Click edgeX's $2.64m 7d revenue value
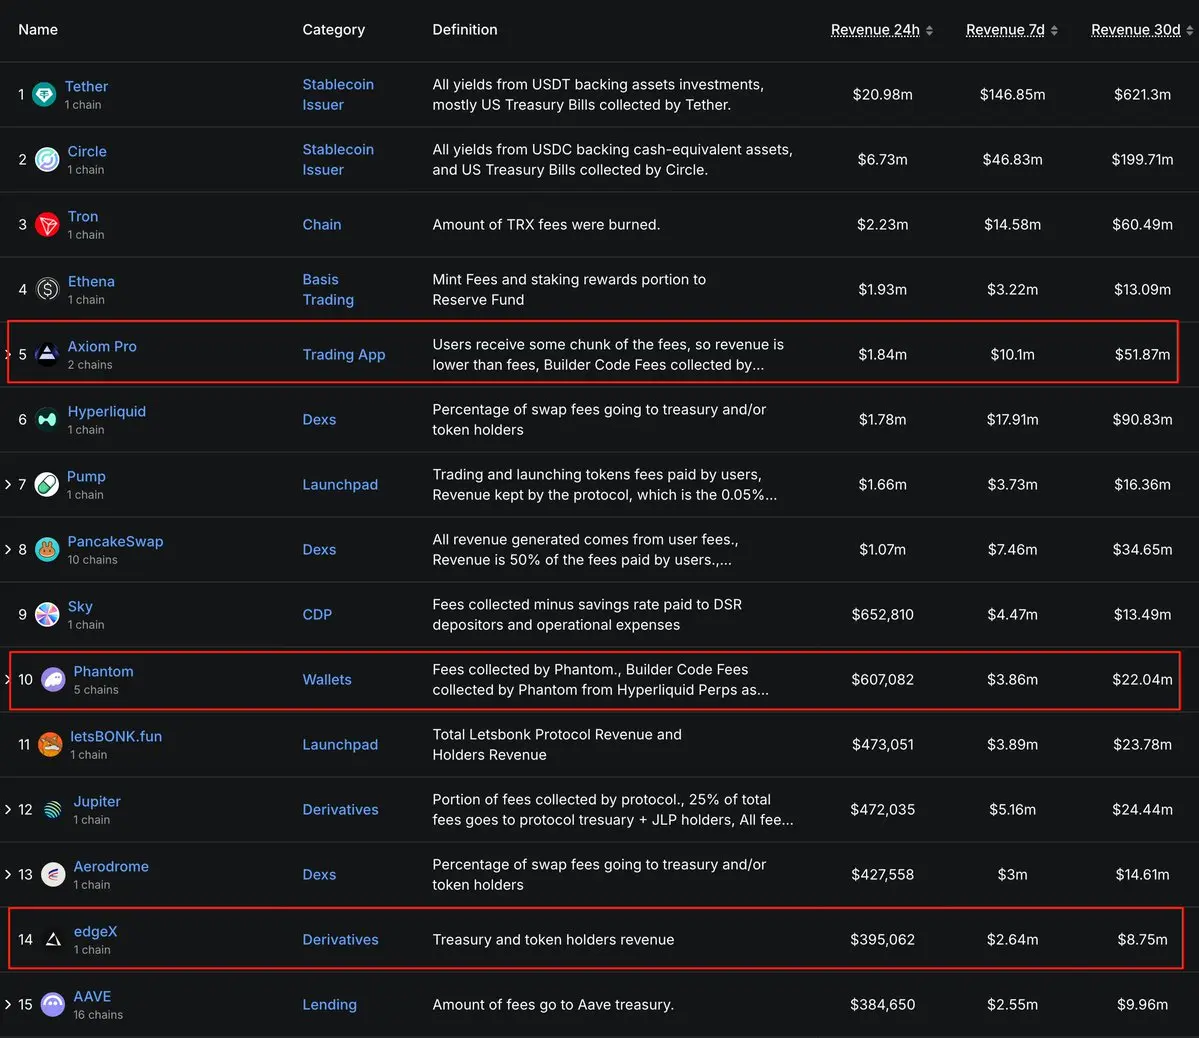This screenshot has width=1199, height=1038. pyautogui.click(x=1012, y=939)
